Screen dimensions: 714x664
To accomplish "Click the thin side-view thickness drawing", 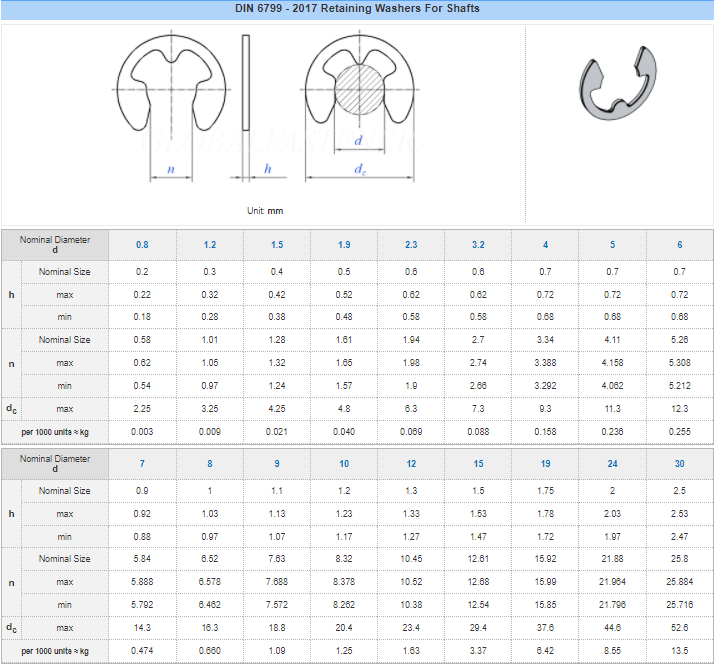I will pyautogui.click(x=245, y=83).
